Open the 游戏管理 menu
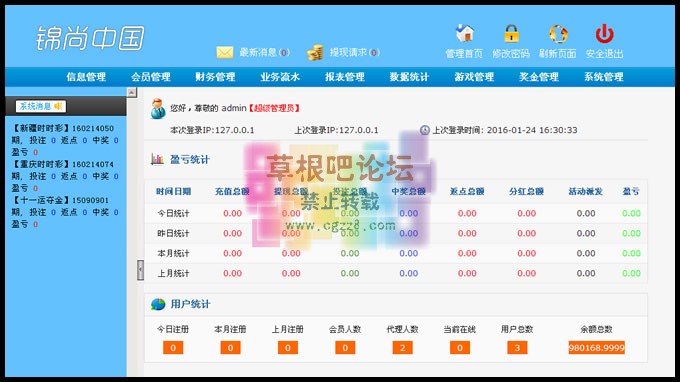This screenshot has width=680, height=382. click(x=474, y=77)
